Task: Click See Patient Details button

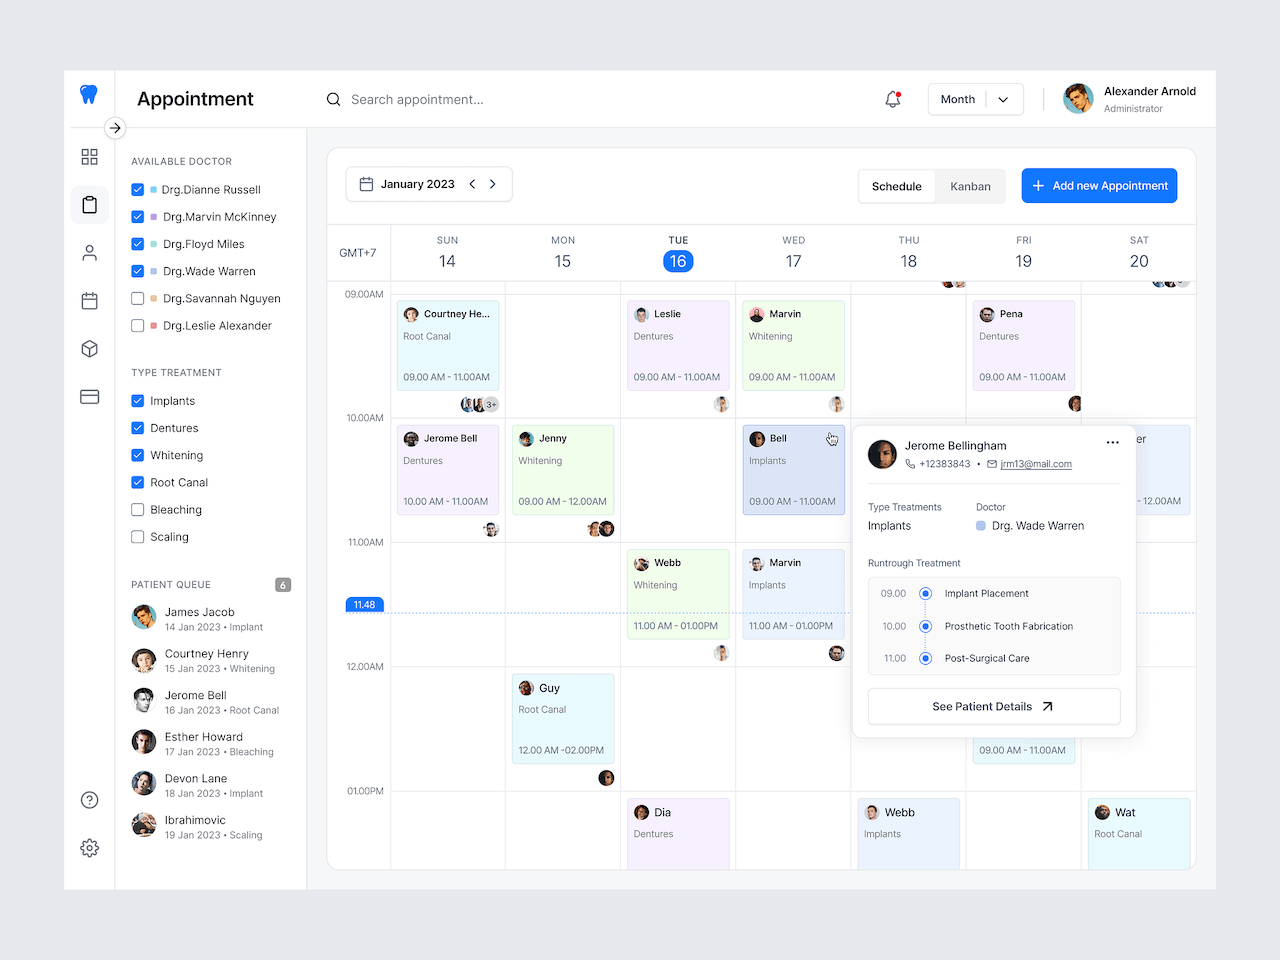Action: point(994,706)
